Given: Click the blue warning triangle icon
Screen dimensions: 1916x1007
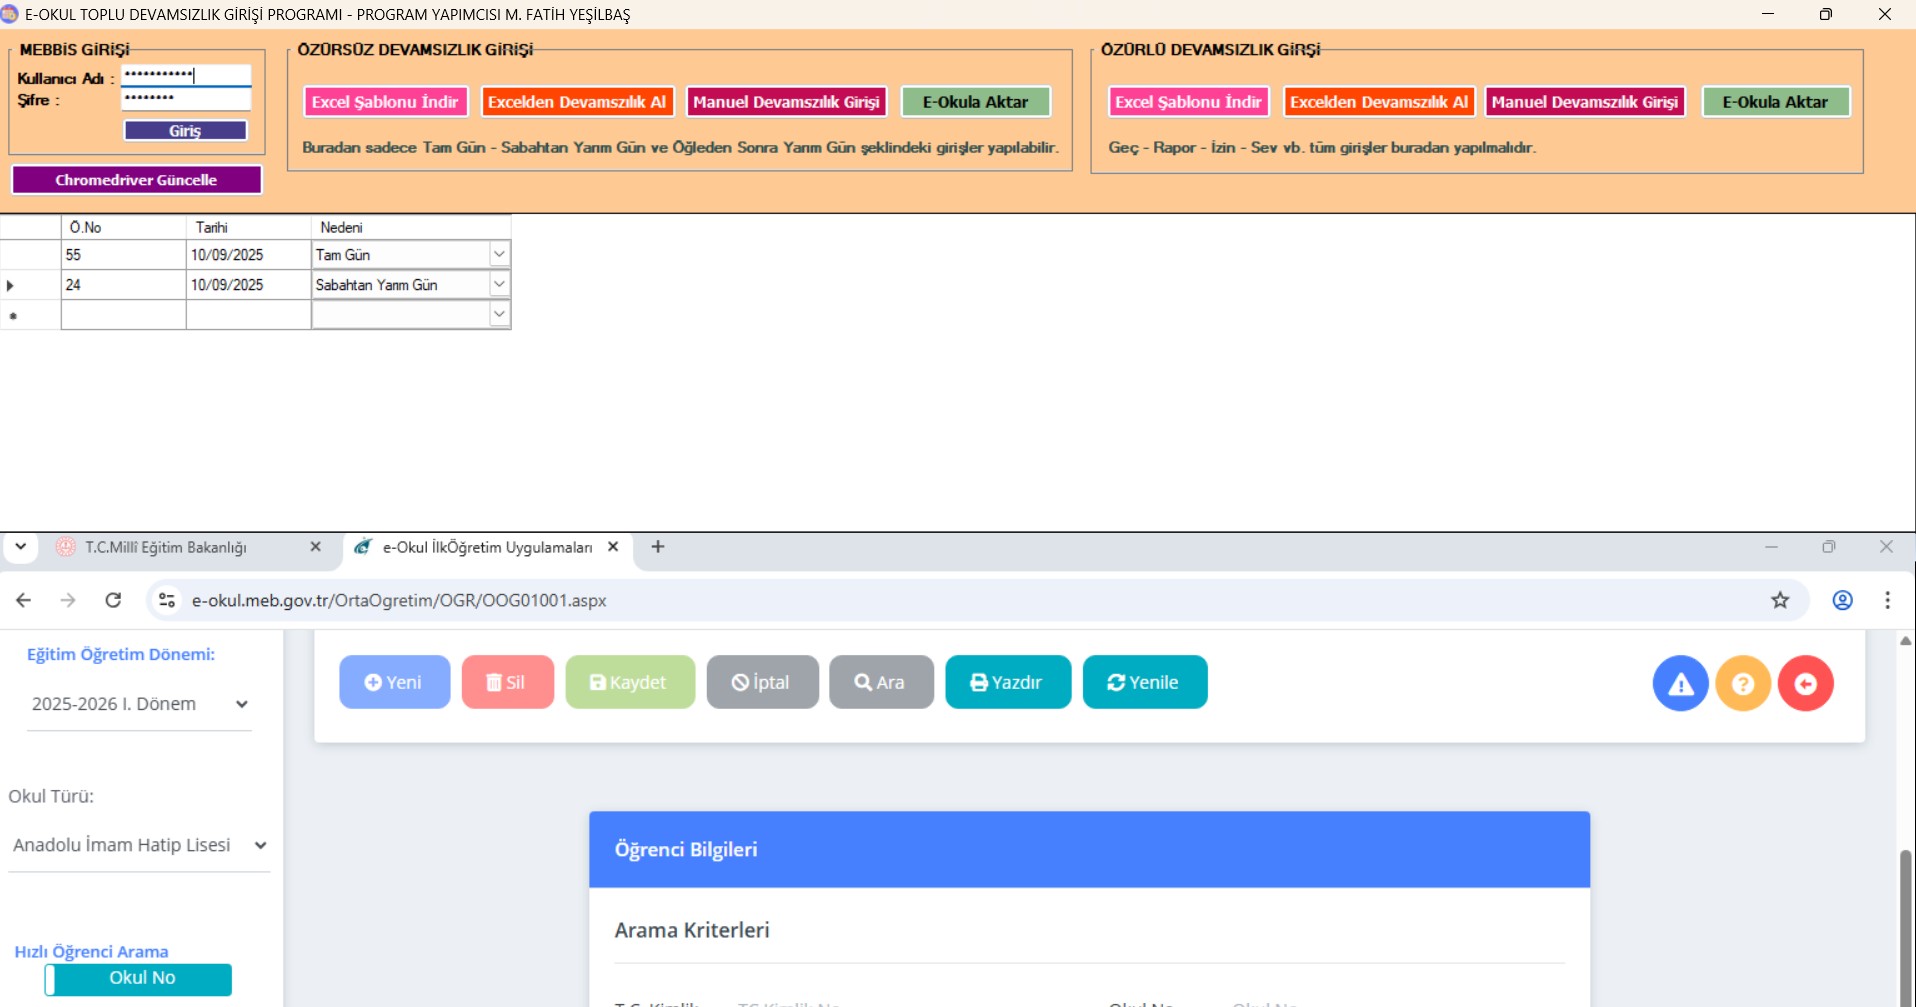Looking at the screenshot, I should [x=1680, y=683].
